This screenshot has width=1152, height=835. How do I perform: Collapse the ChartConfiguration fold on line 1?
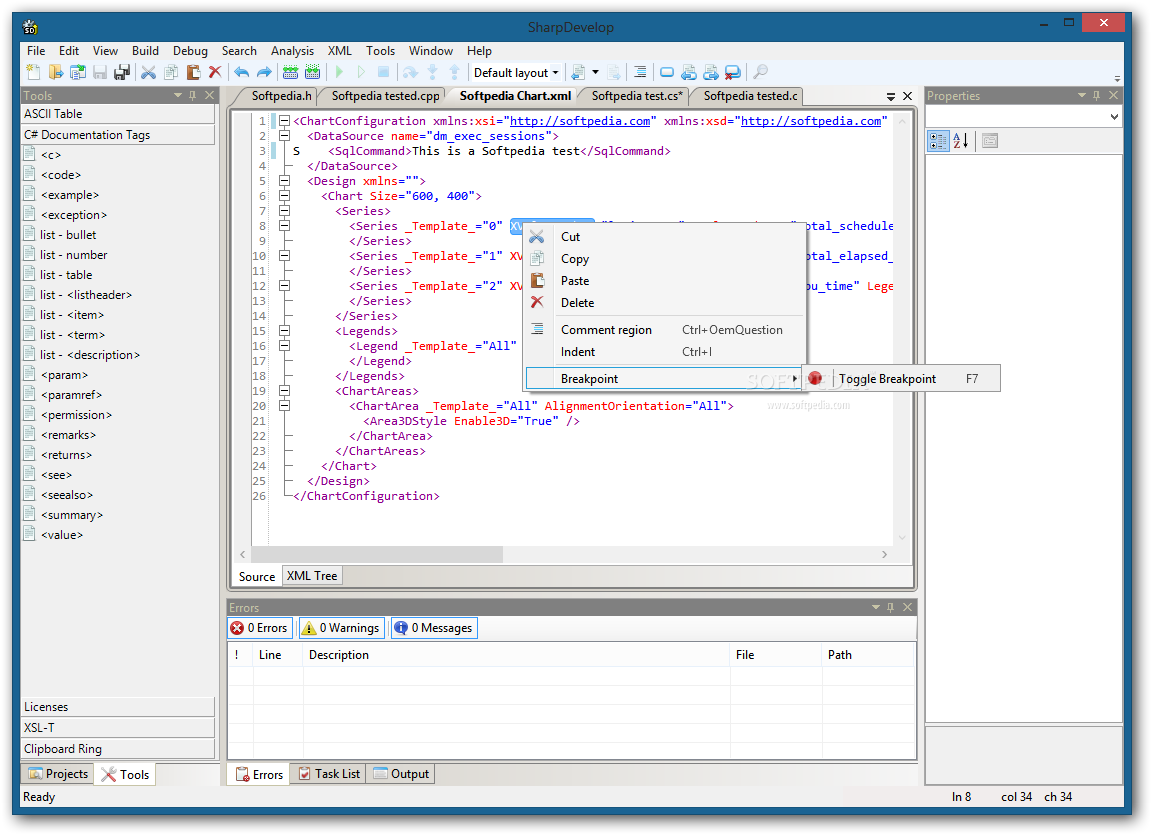284,121
